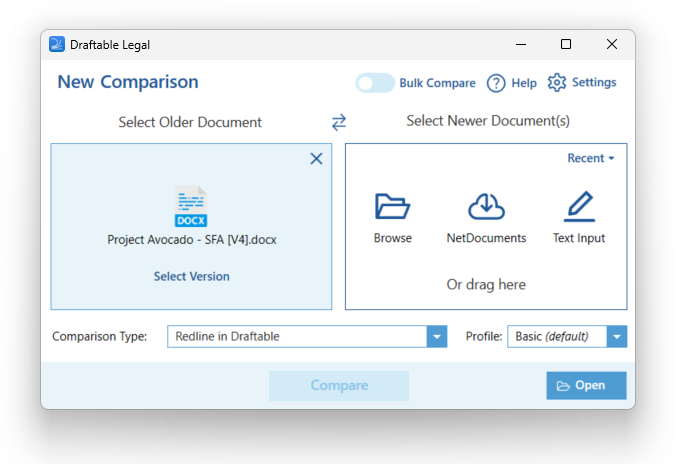Screen dimensions: 675x464
Task: Click the Settings text label
Action: pyautogui.click(x=594, y=82)
